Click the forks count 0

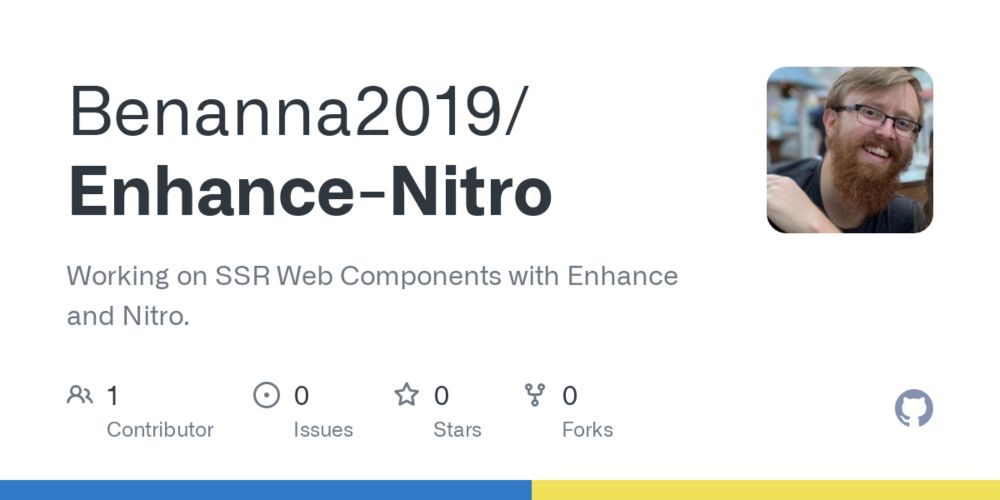tap(570, 396)
